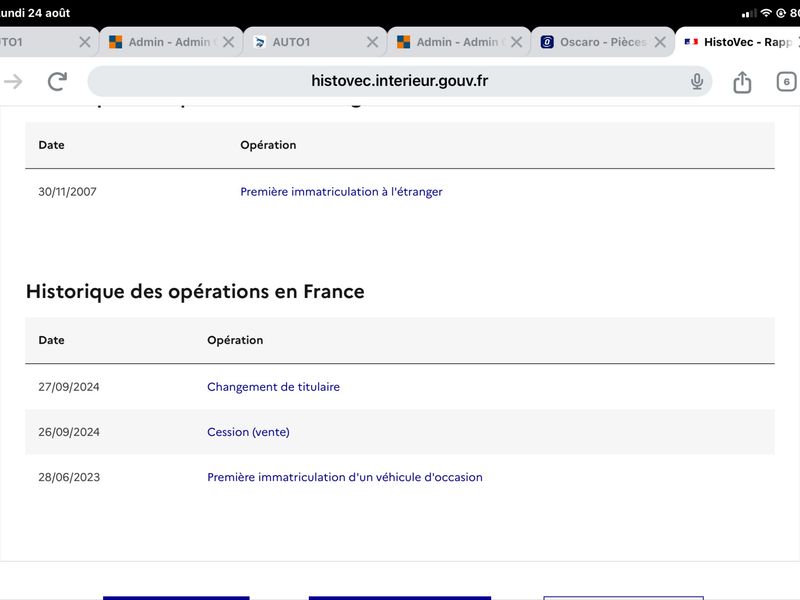Click the Opération header in the upper table
The height and width of the screenshot is (600, 800).
coord(268,145)
